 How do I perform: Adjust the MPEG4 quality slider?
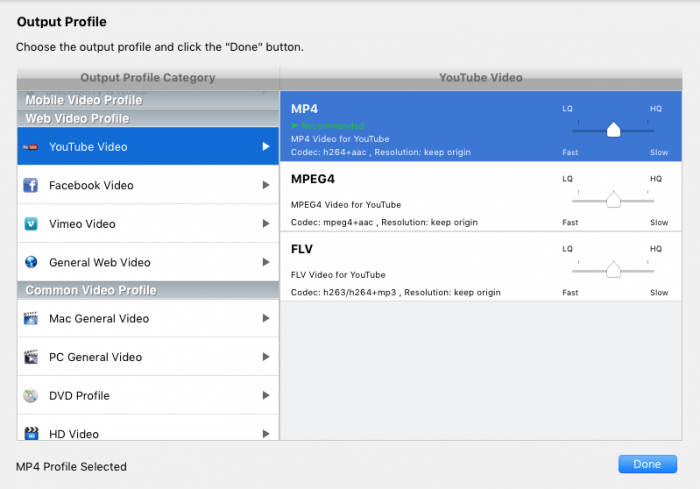point(613,200)
